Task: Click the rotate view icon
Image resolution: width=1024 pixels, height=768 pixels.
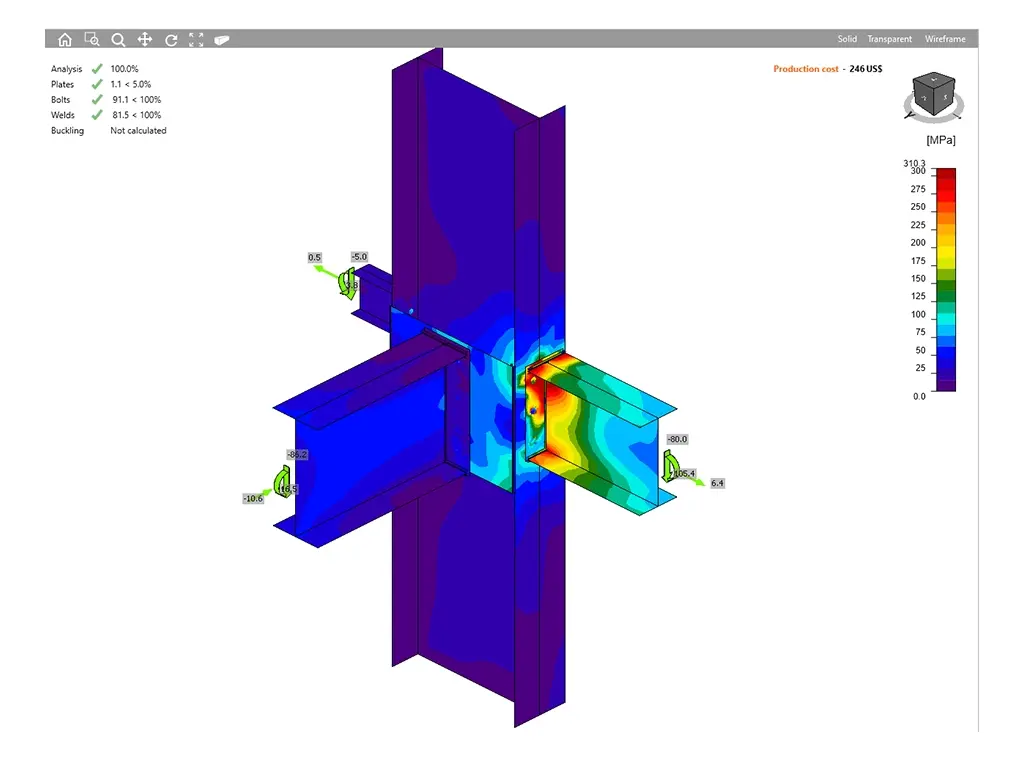Action: [x=171, y=40]
